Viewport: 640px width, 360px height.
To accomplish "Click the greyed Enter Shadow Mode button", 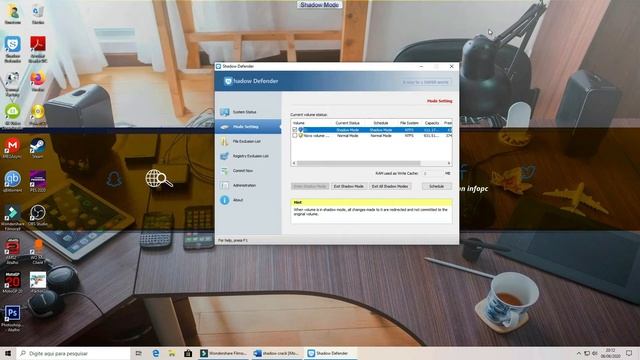I will tap(310, 186).
